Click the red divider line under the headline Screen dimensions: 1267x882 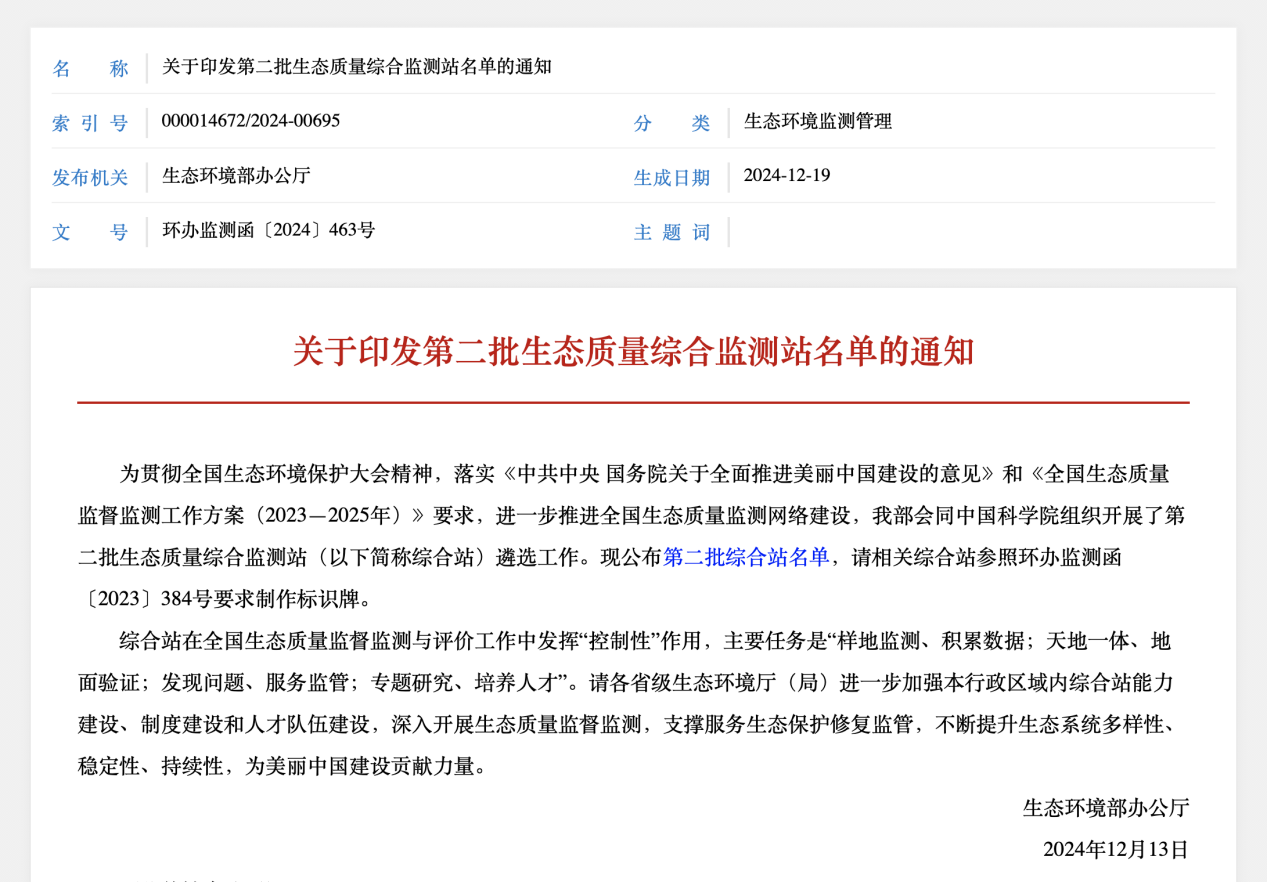point(633,403)
